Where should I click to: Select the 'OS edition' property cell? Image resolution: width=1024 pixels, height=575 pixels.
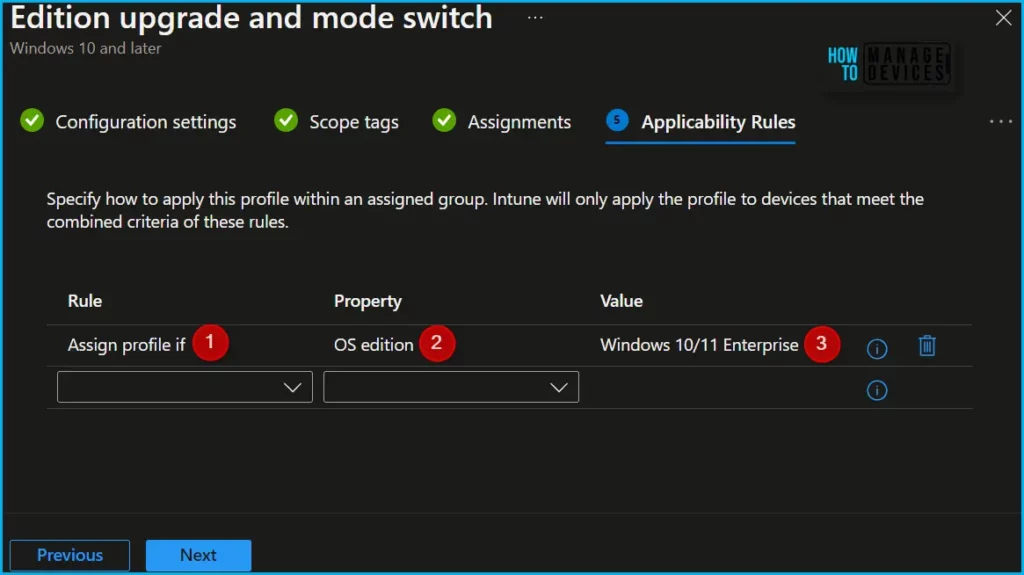[374, 345]
